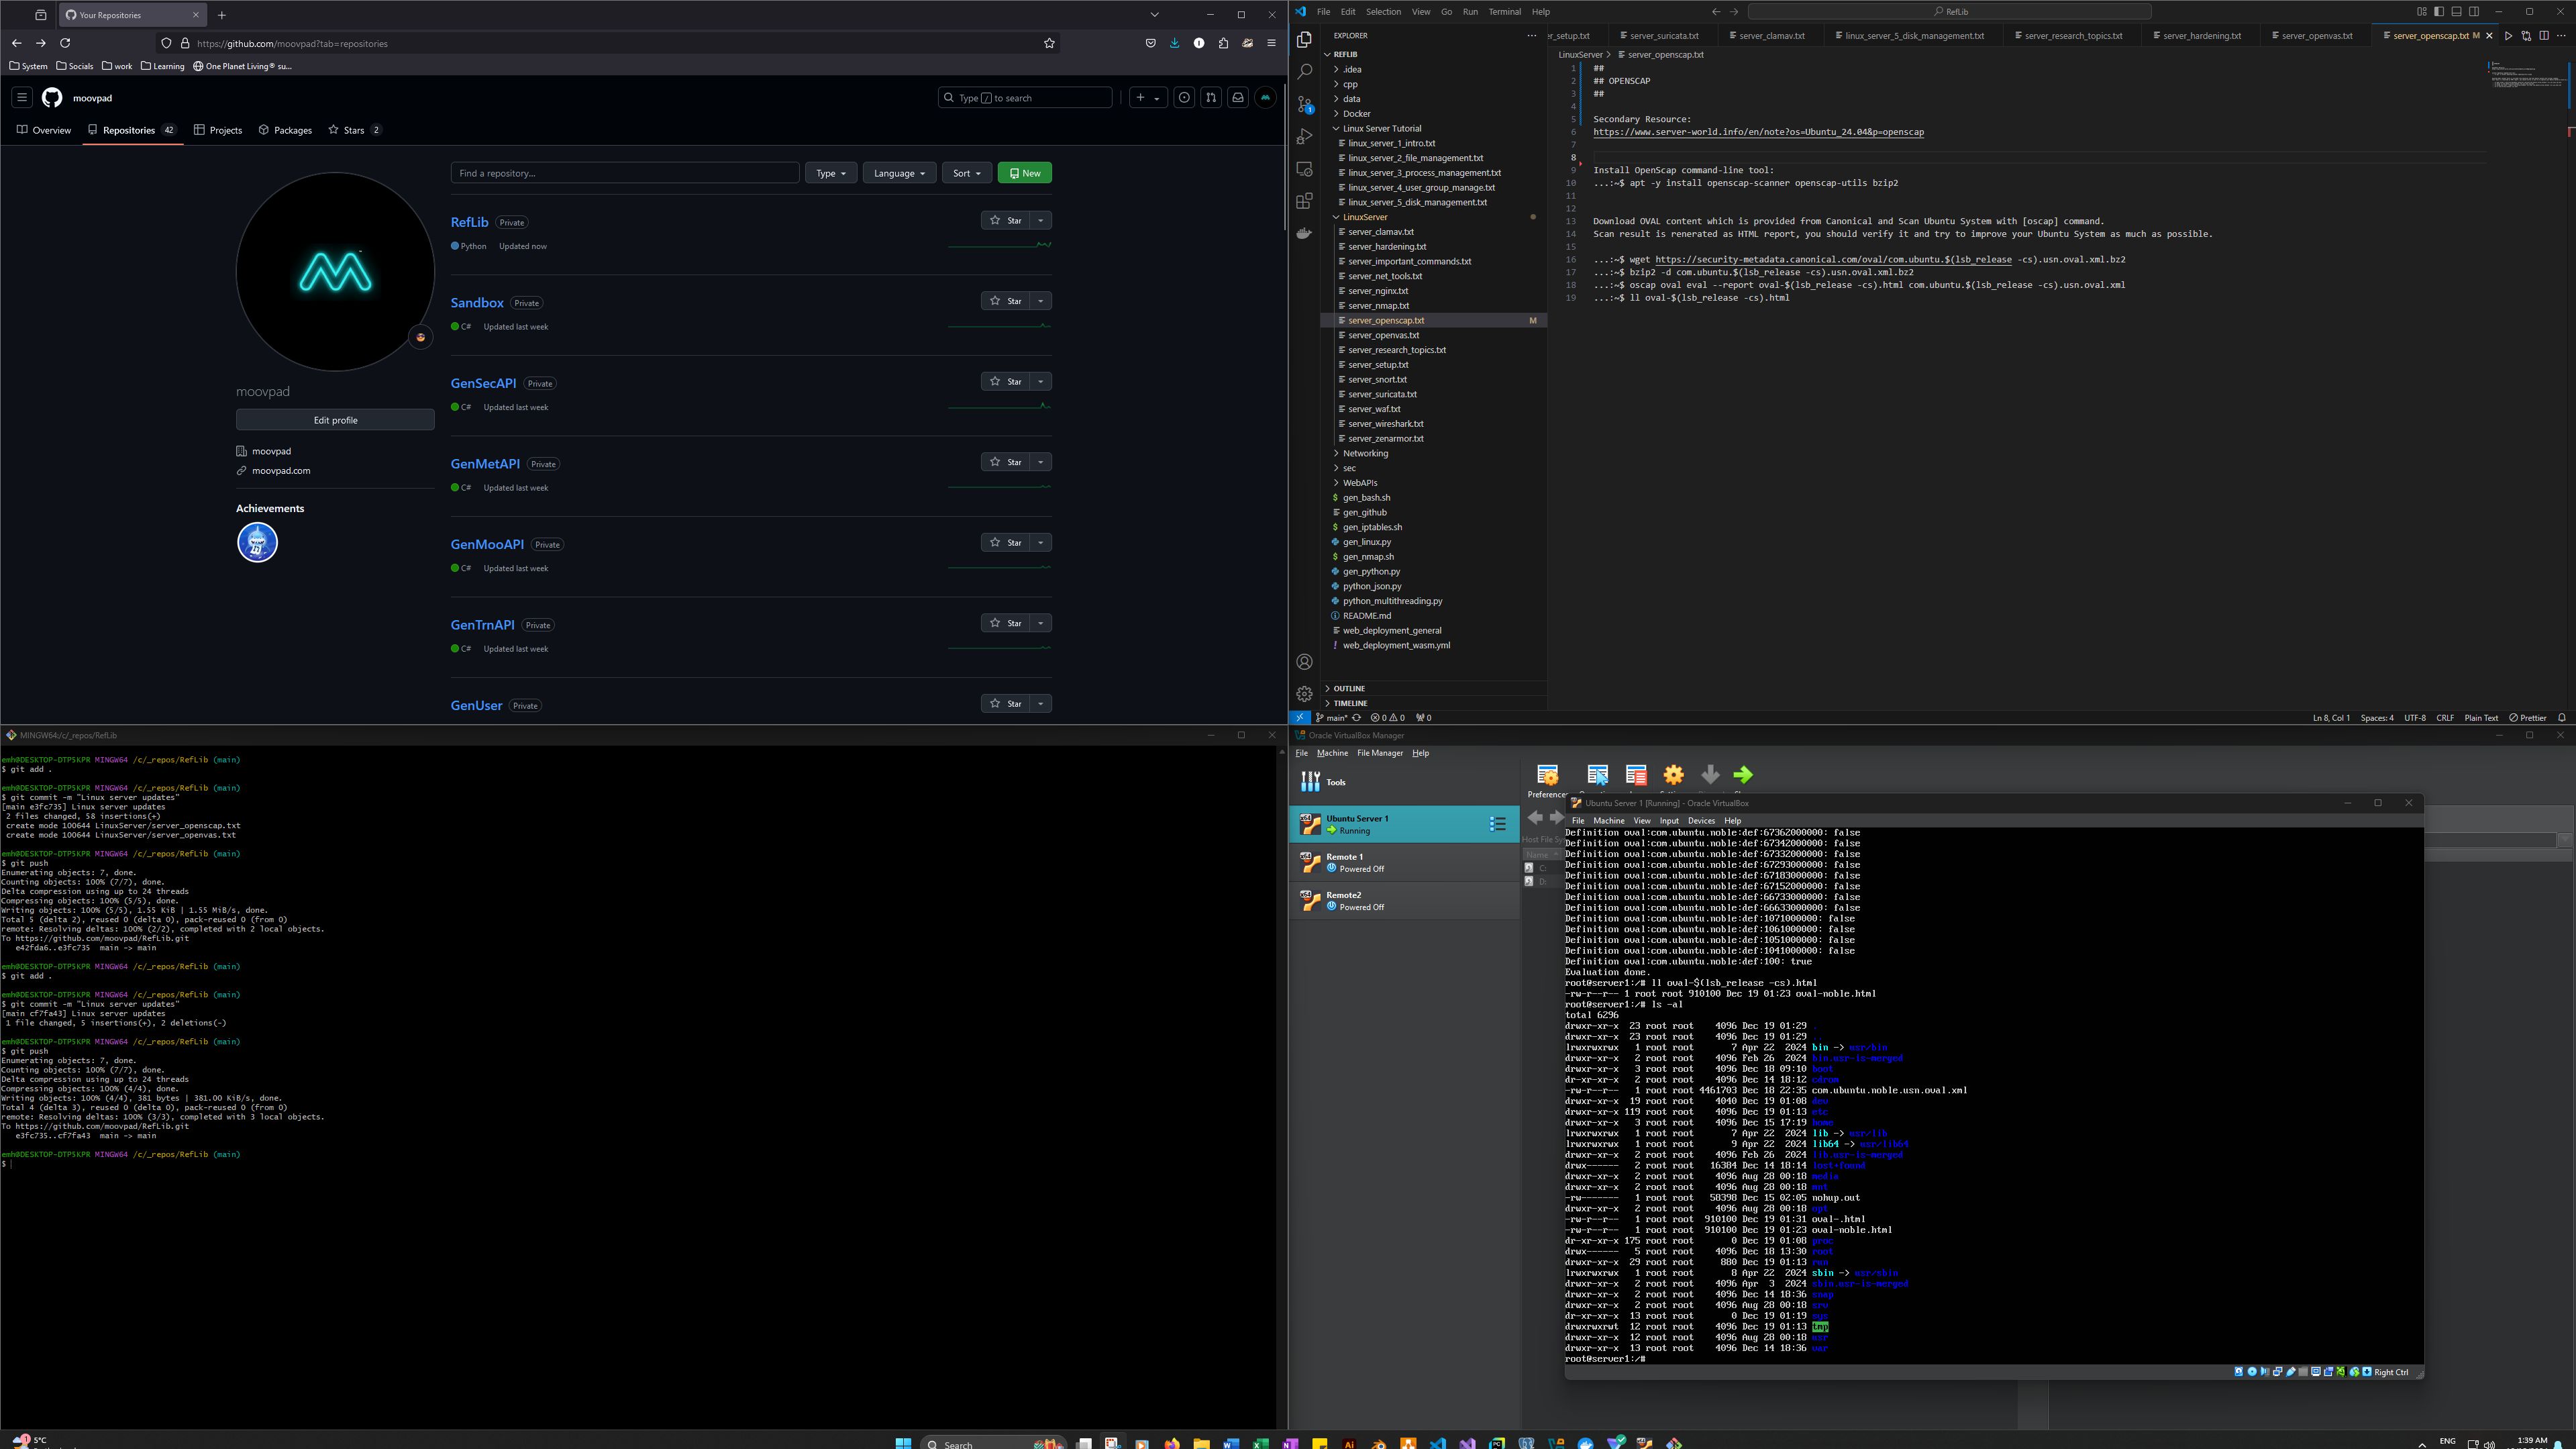The image size is (2576, 1449).
Task: Open moovpad.com profile link
Action: click(281, 471)
